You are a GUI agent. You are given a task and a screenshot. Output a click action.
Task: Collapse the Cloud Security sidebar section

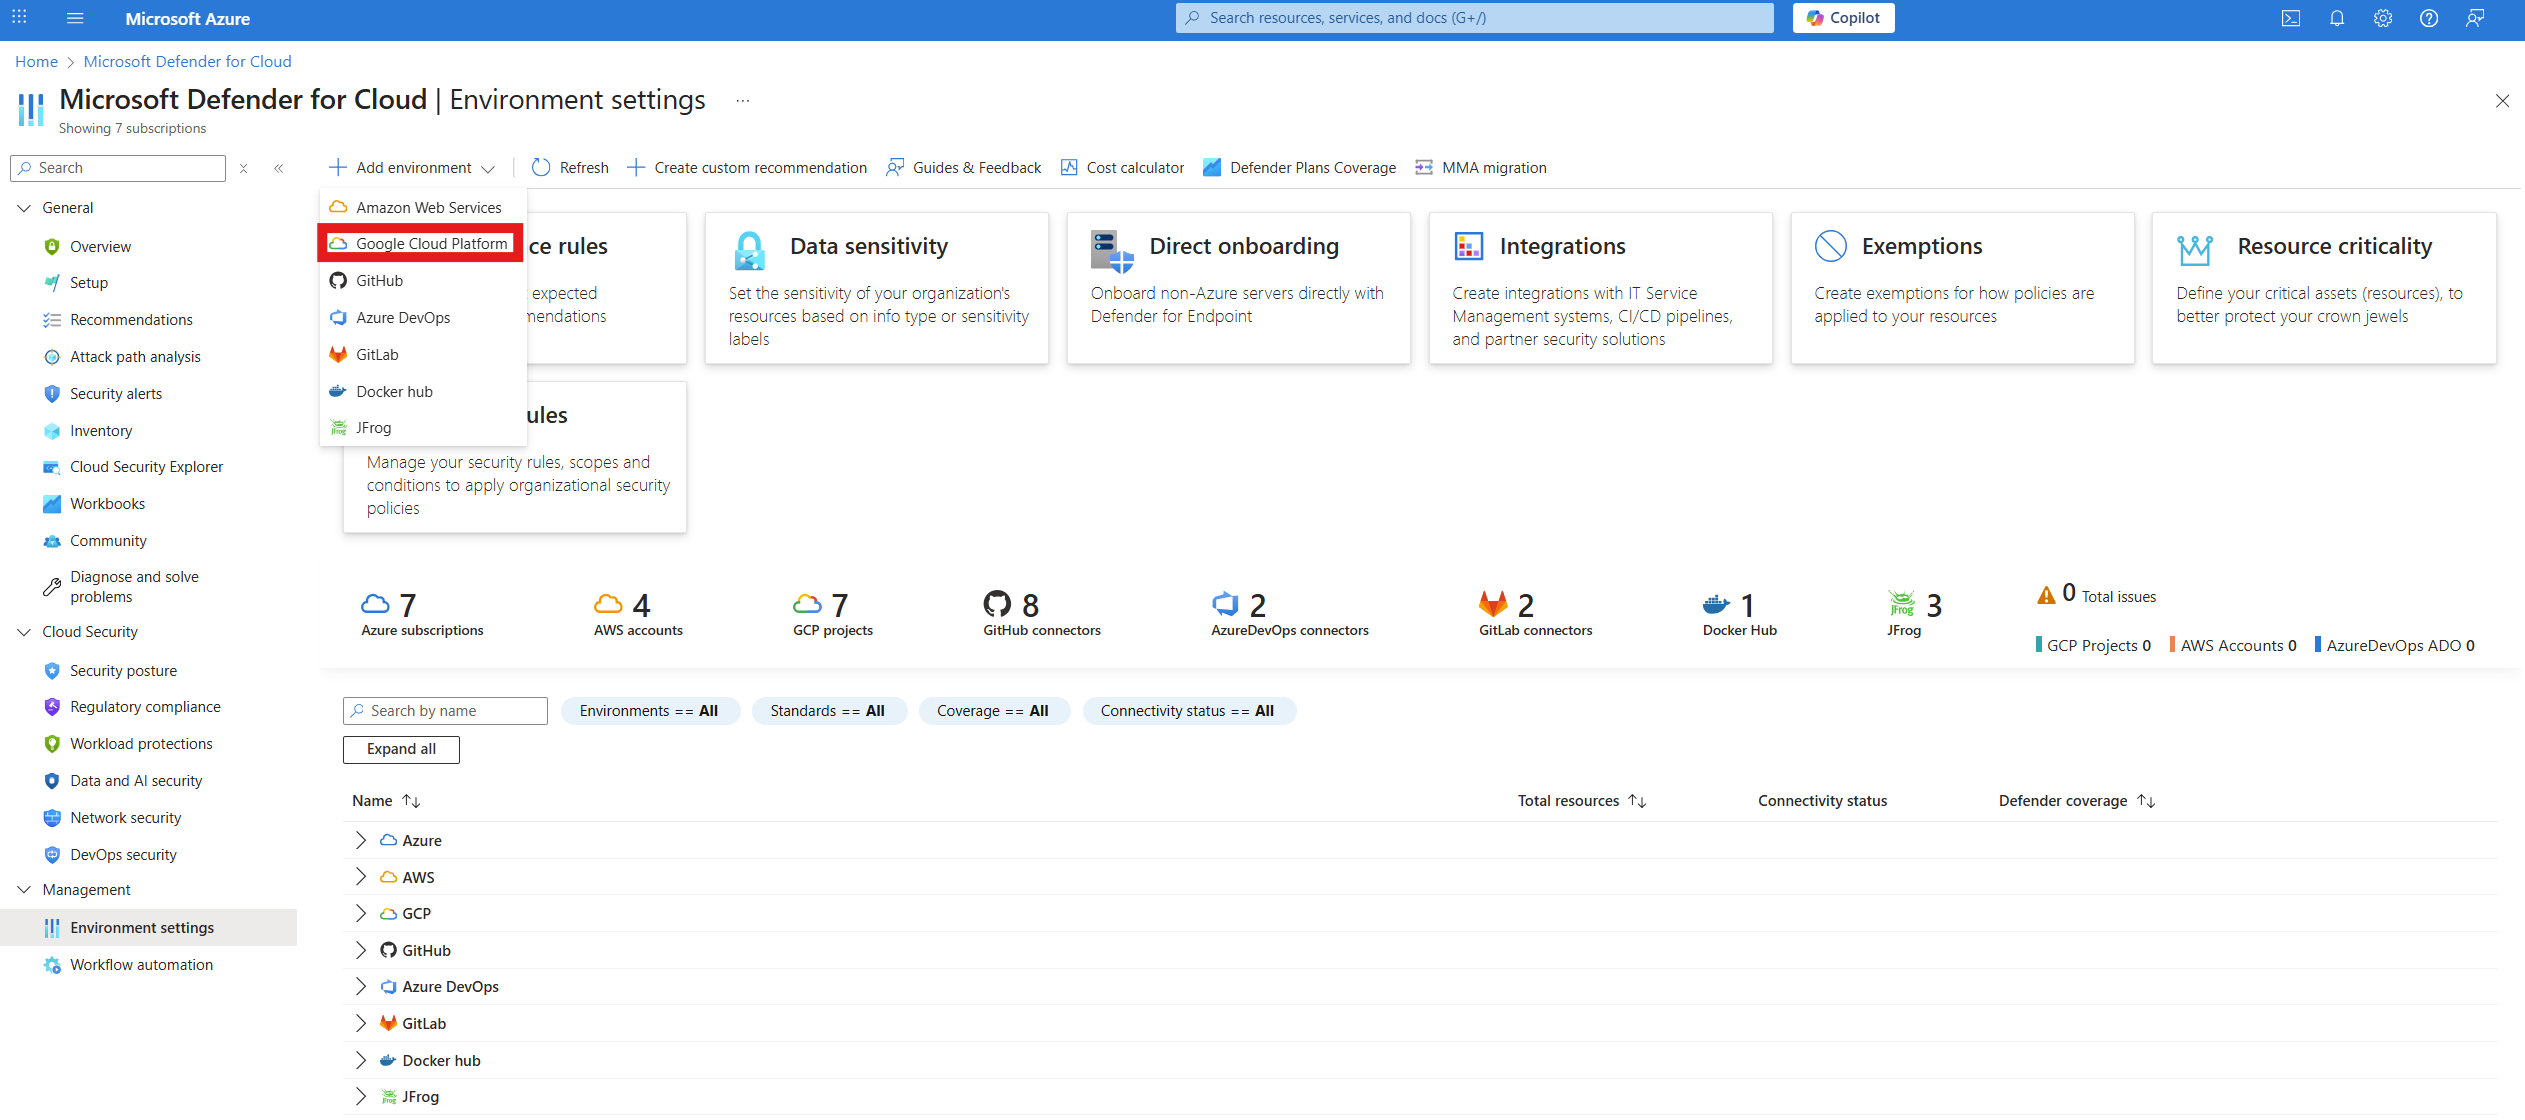(25, 632)
